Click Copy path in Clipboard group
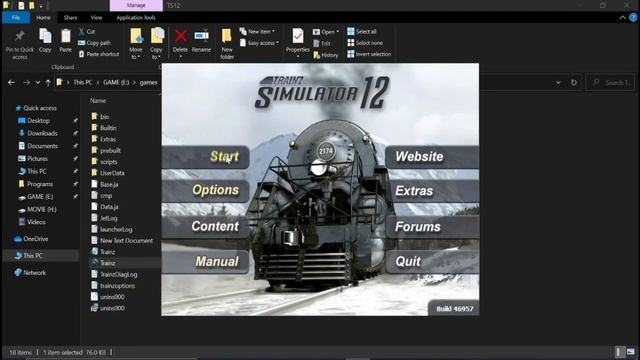 (x=94, y=43)
